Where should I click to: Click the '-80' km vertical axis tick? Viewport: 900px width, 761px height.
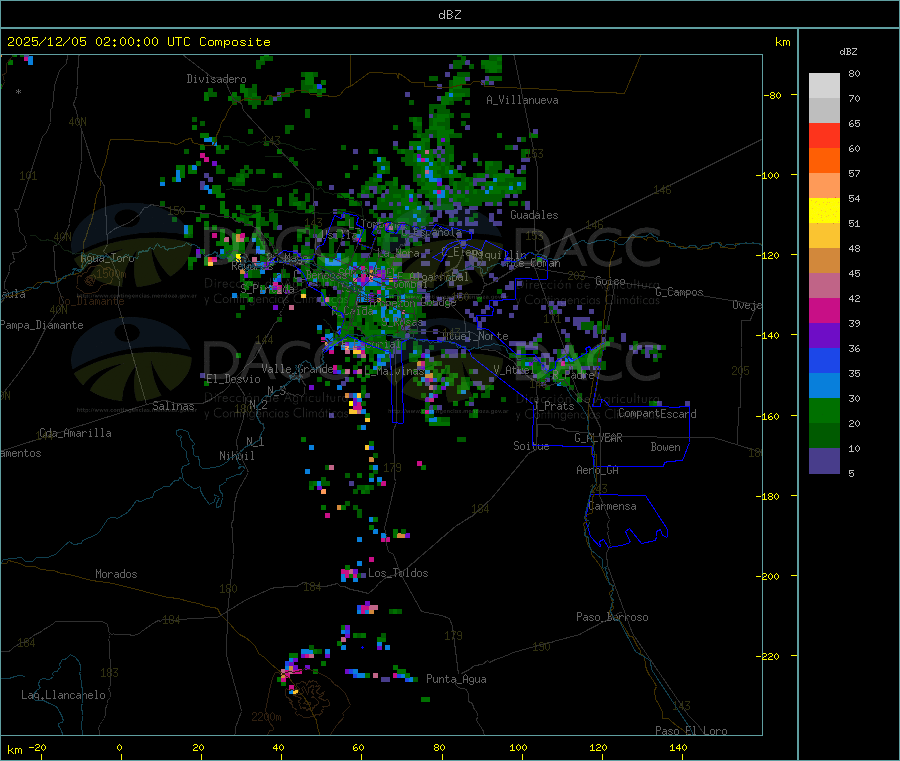point(773,95)
